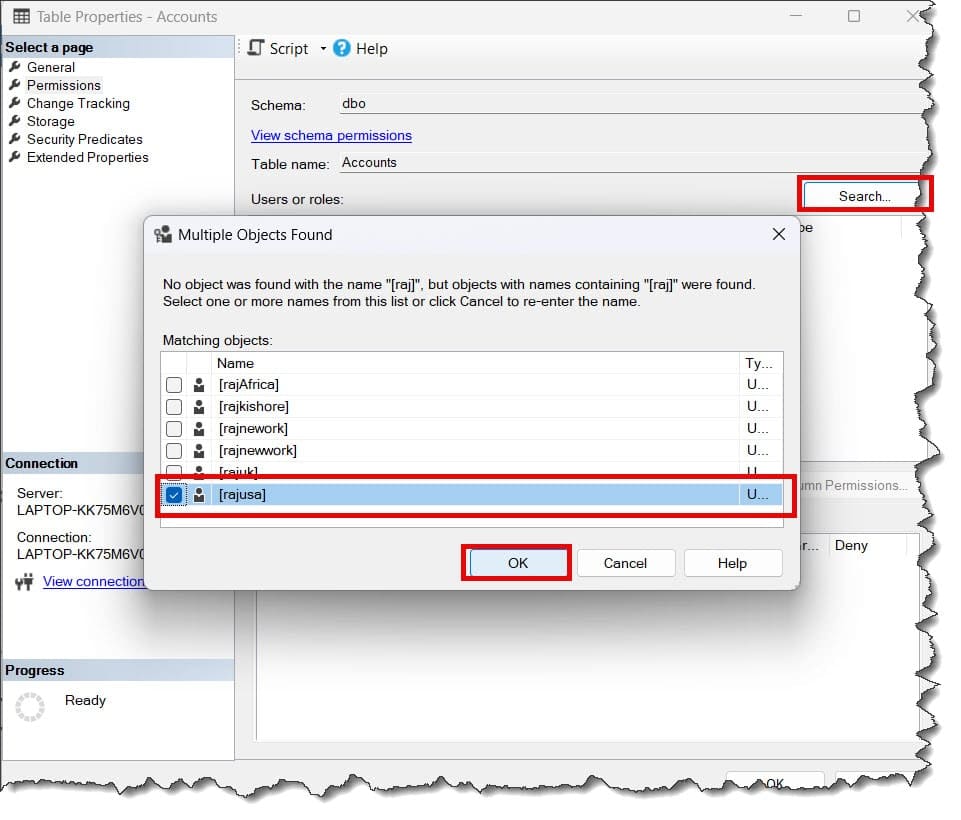Open the View schema permissions link

(x=331, y=135)
